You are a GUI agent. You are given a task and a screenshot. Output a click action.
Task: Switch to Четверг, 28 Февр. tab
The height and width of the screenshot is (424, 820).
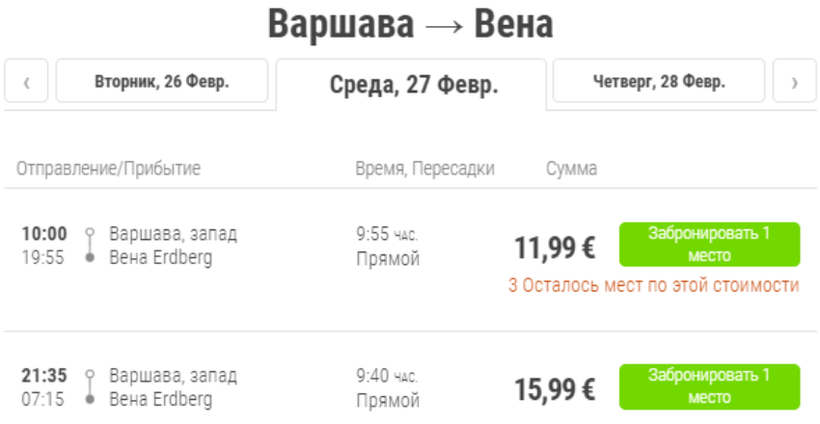click(659, 82)
